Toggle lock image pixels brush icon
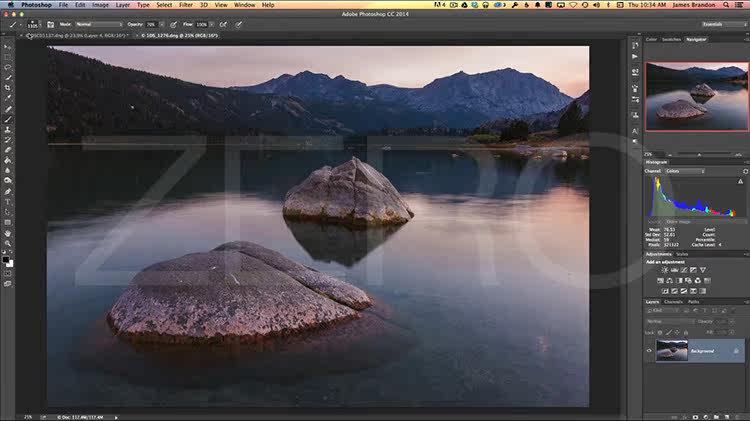The width and height of the screenshot is (750, 421). [x=669, y=332]
